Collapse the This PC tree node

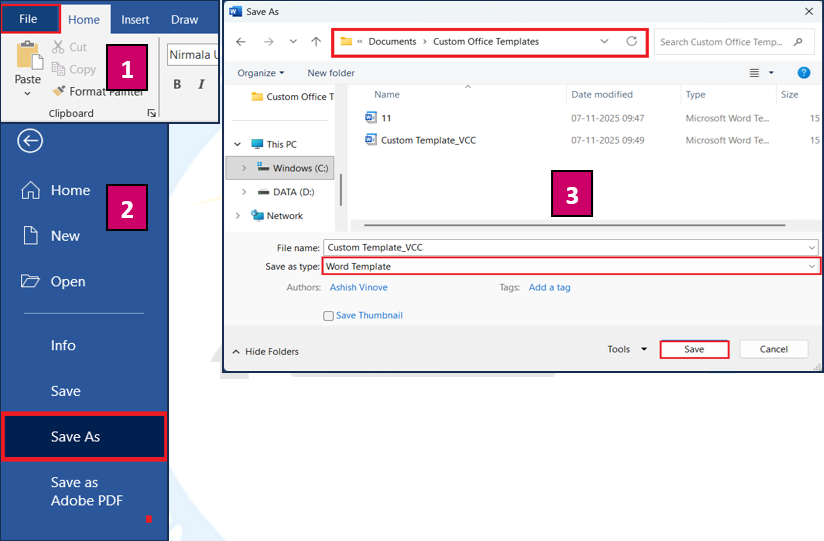tap(238, 144)
